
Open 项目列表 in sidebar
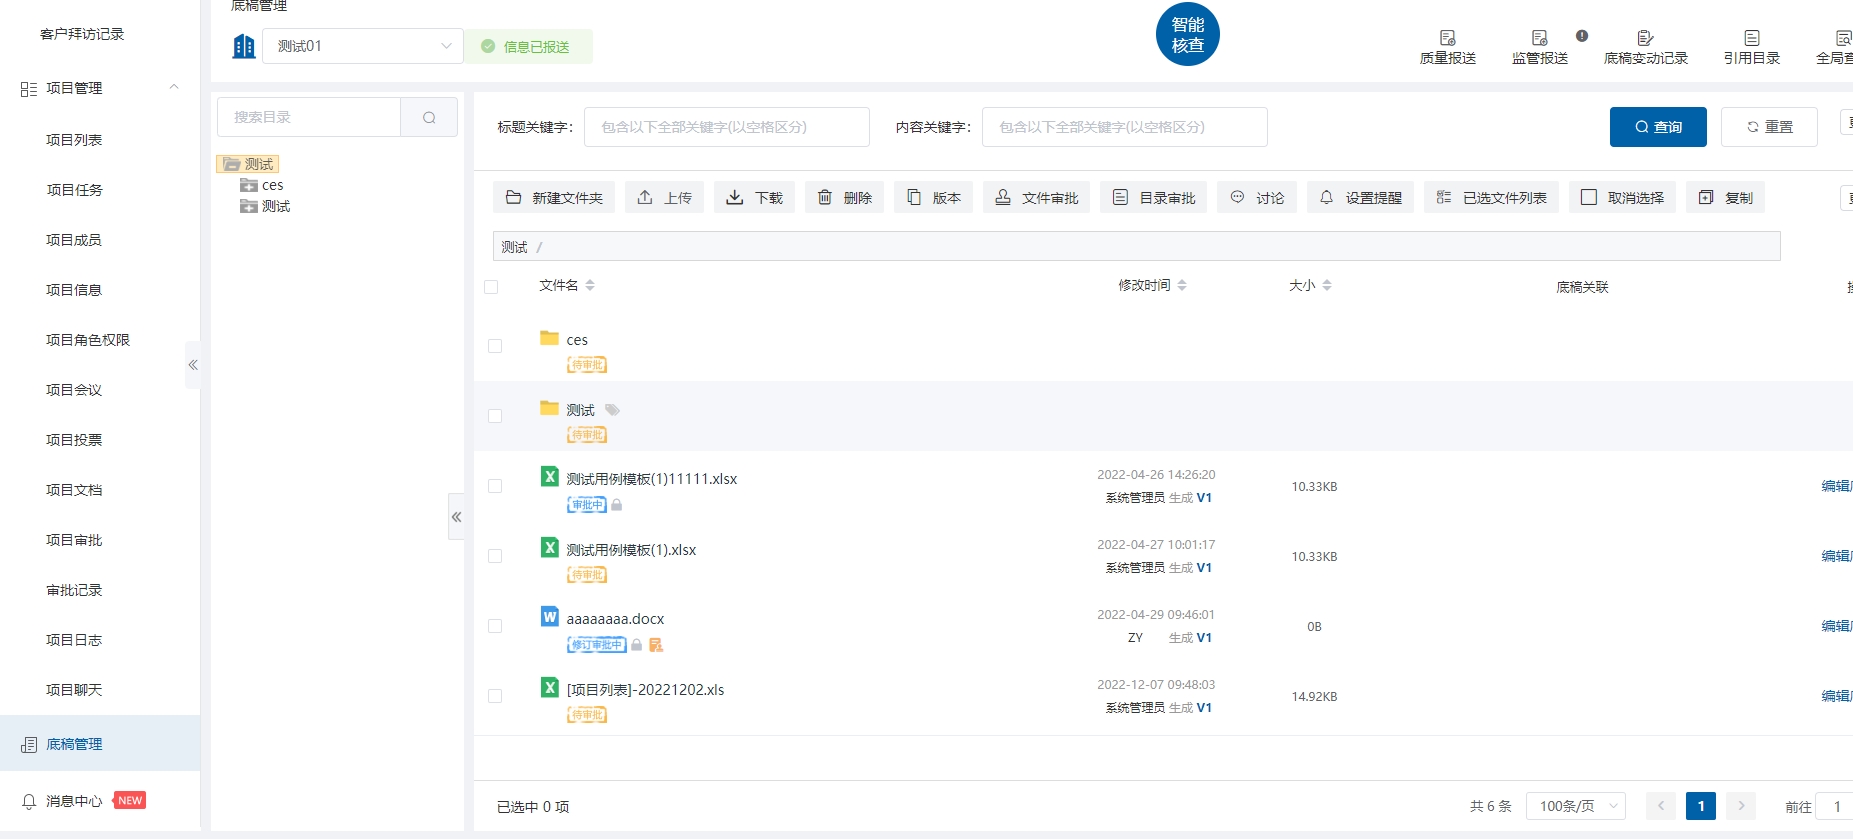click(74, 140)
